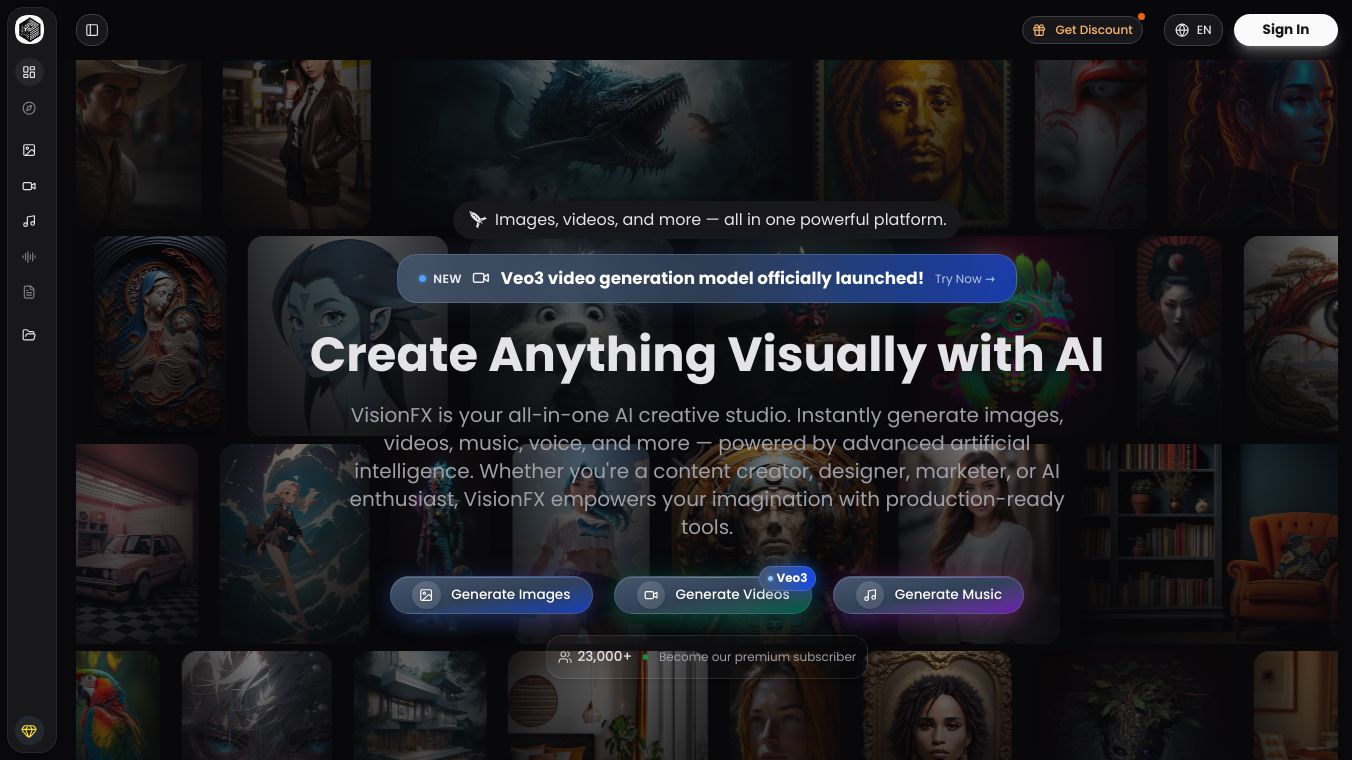Toggle the sidebar panel collapse button
The width and height of the screenshot is (1352, 760).
92,30
